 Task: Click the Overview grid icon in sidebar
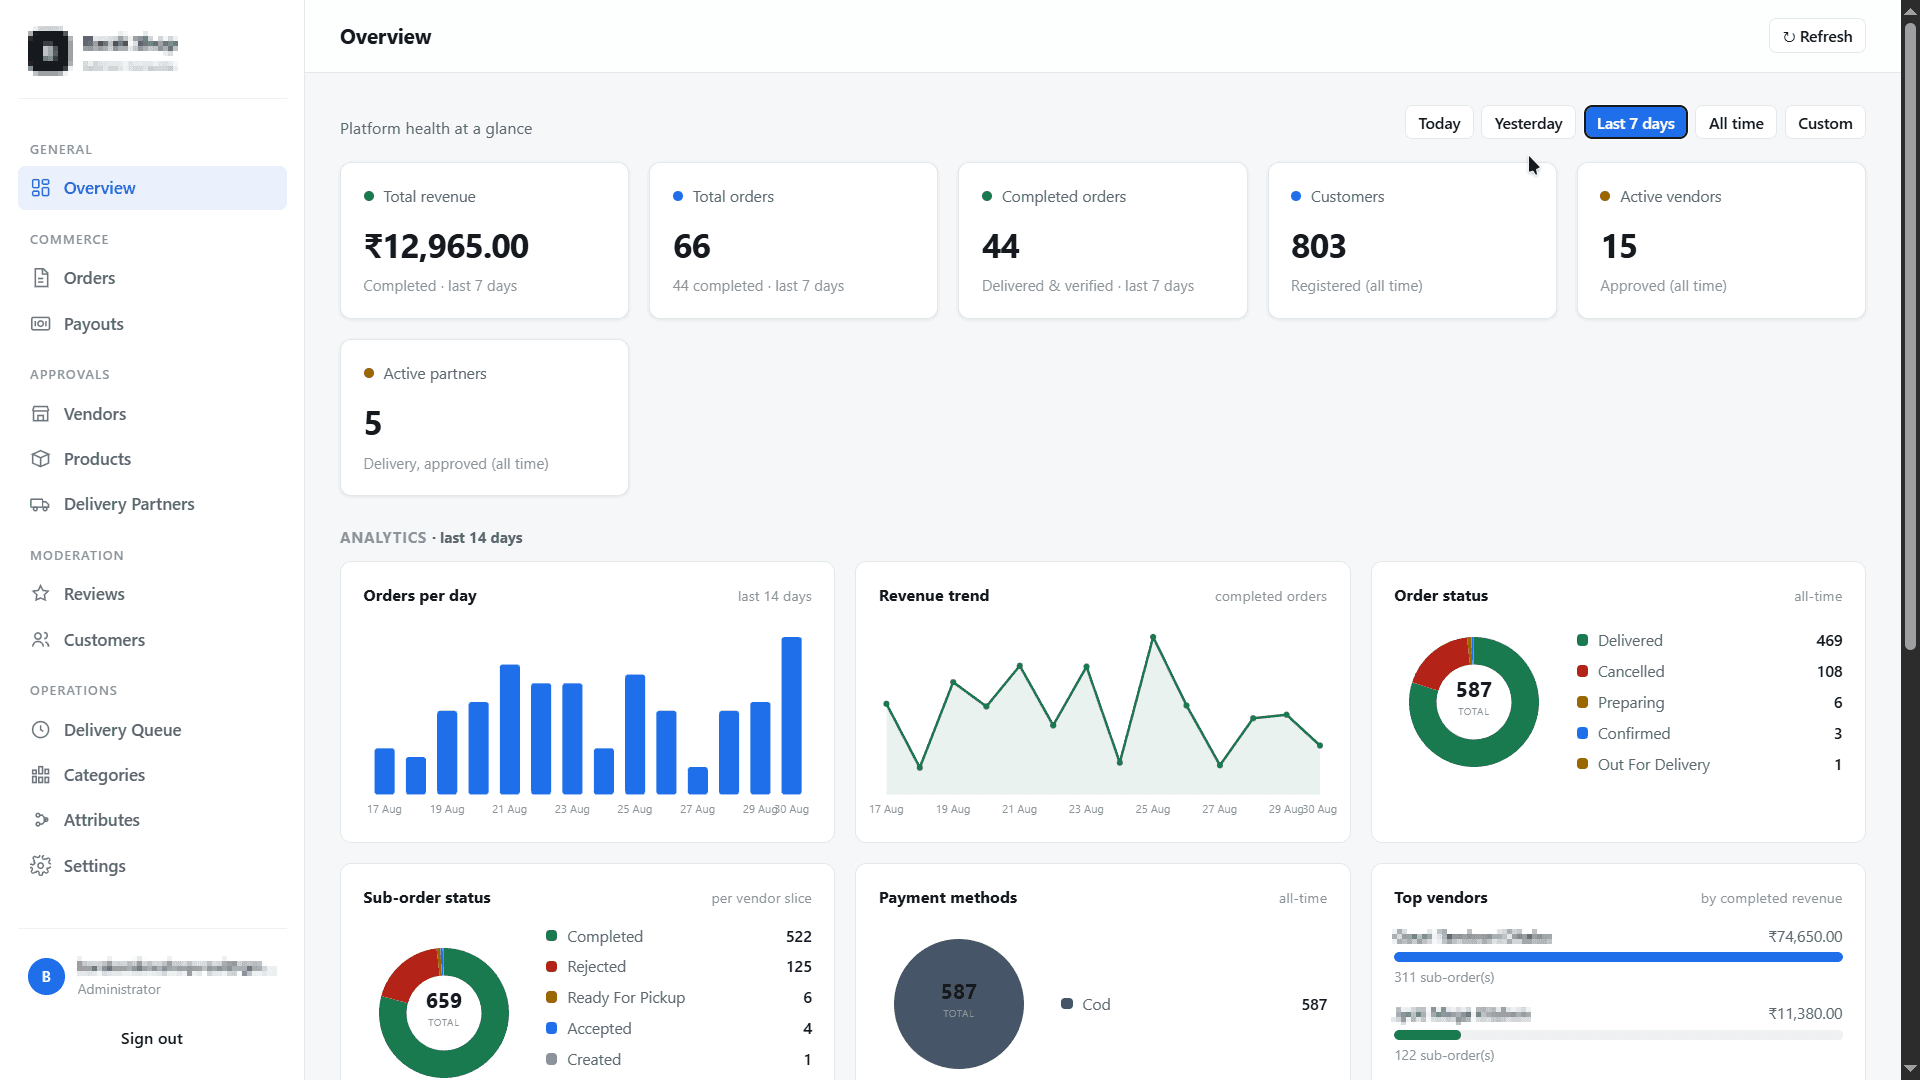[x=41, y=188]
